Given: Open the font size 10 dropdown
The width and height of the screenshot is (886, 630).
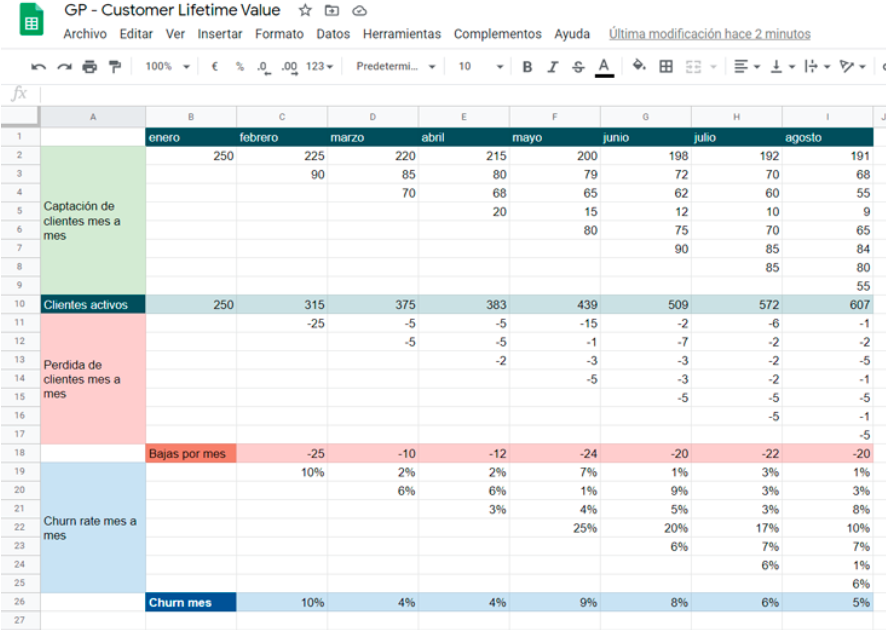Looking at the screenshot, I should click(480, 67).
